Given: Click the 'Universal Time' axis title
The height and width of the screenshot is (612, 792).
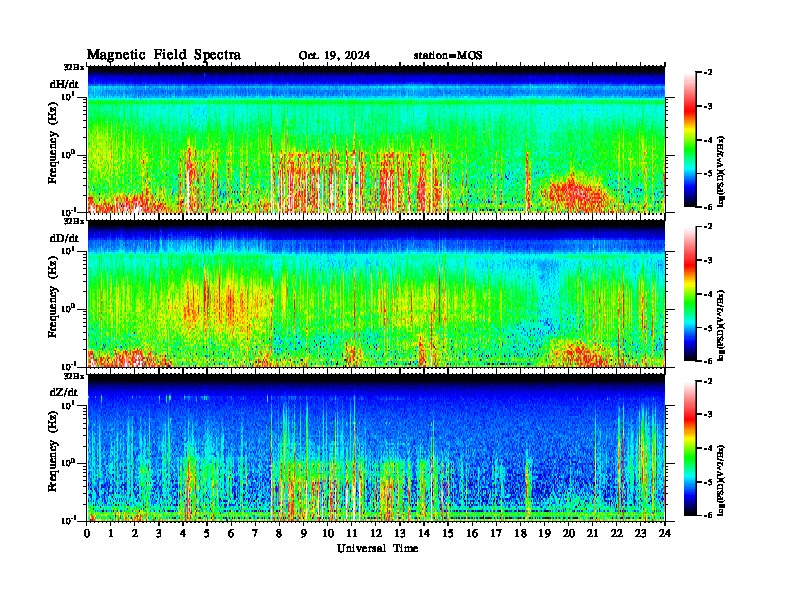Looking at the screenshot, I should (377, 548).
